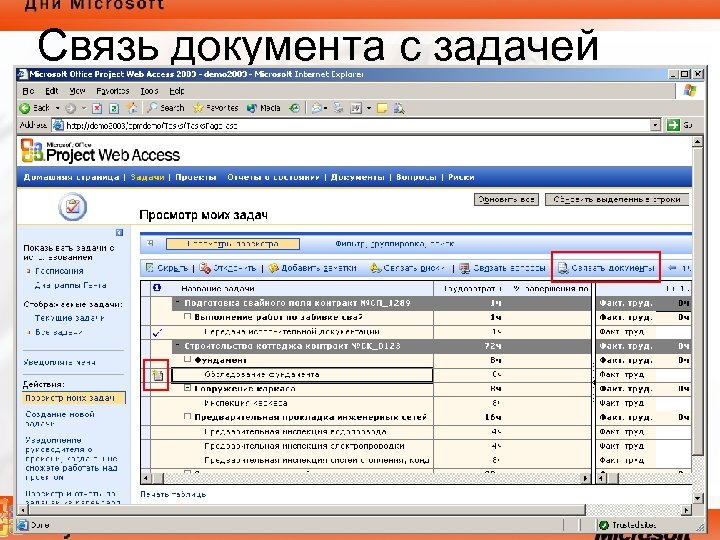Open the File menu
The image size is (720, 540).
(x=28, y=91)
